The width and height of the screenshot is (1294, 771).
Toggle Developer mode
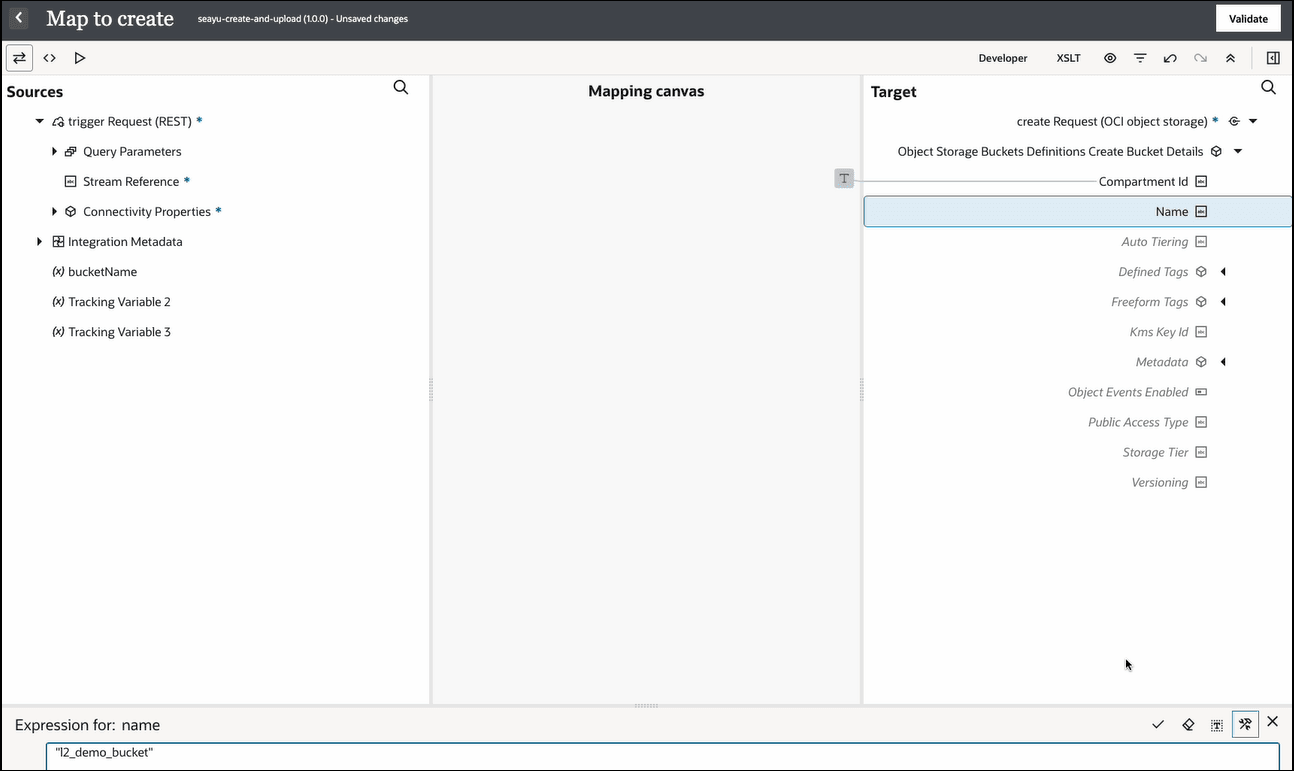pos(1003,58)
